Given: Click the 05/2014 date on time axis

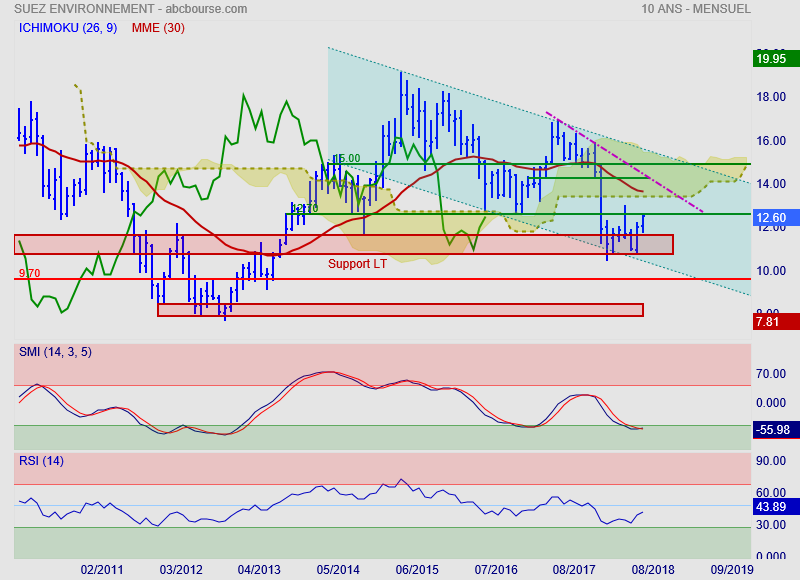Looking at the screenshot, I should pyautogui.click(x=338, y=570).
